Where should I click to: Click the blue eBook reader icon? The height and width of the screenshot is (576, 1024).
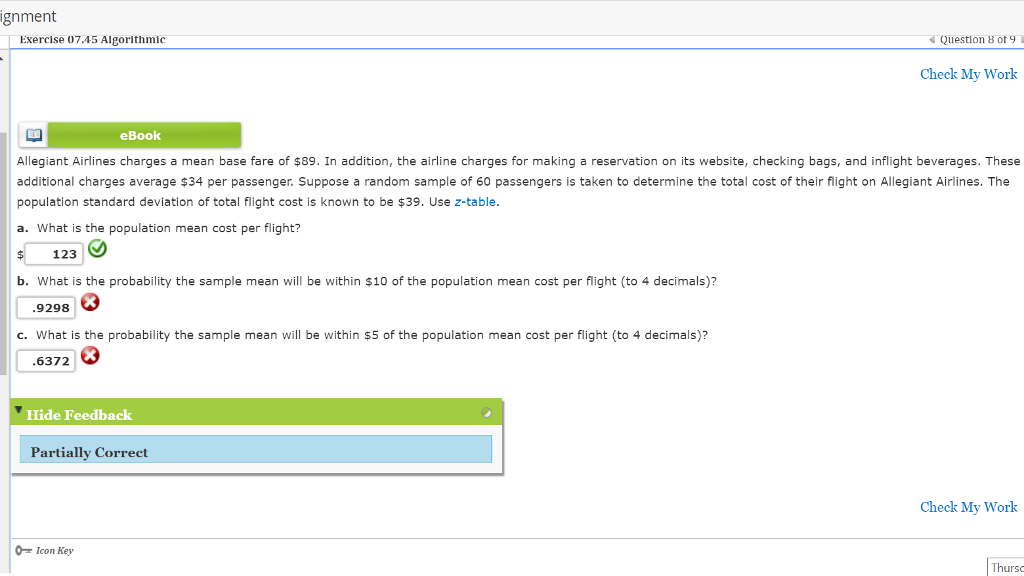(x=33, y=134)
